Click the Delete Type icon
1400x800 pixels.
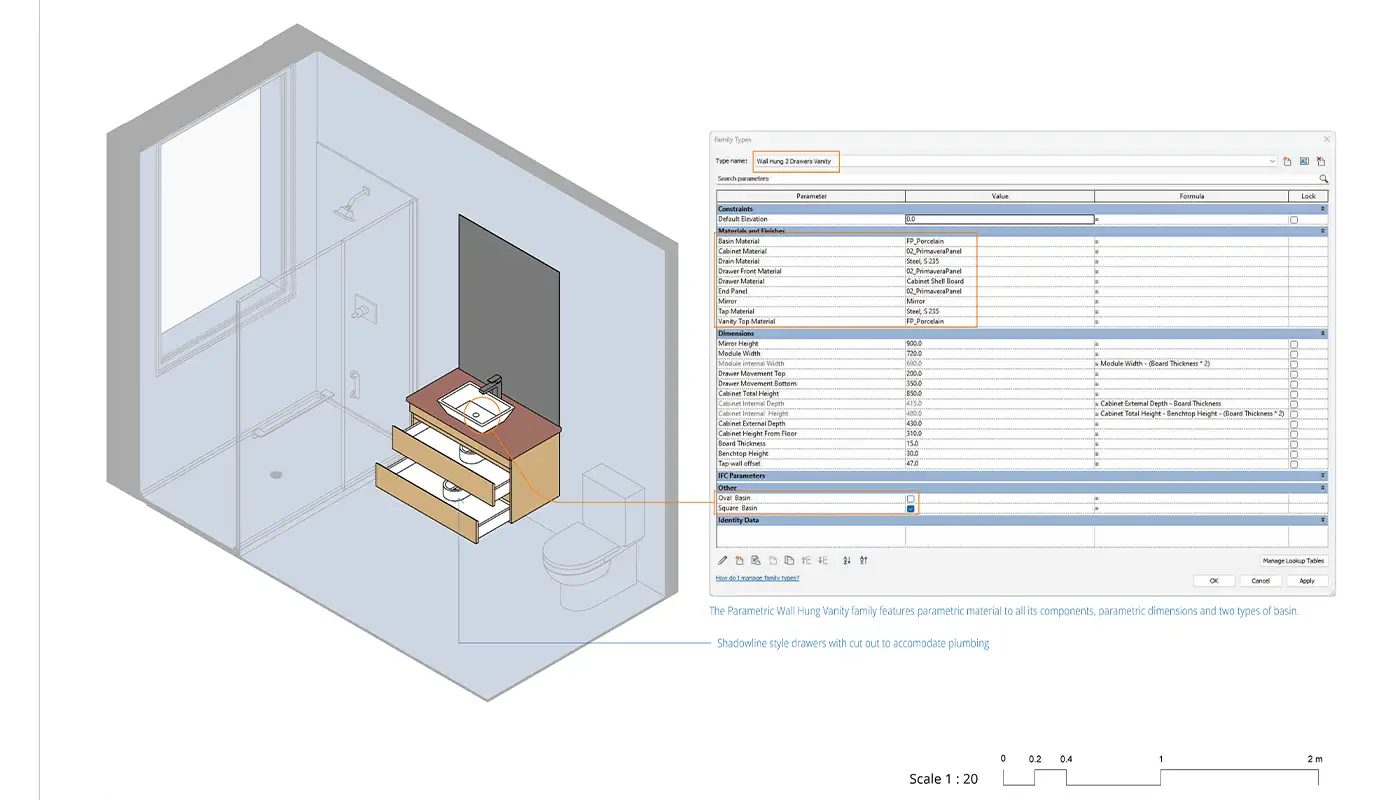tap(1320, 161)
